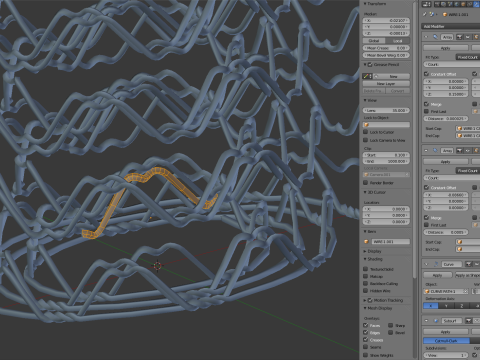The height and width of the screenshot is (360, 480).
Task: Click the second Array modifier's type icon
Action: click(435, 151)
